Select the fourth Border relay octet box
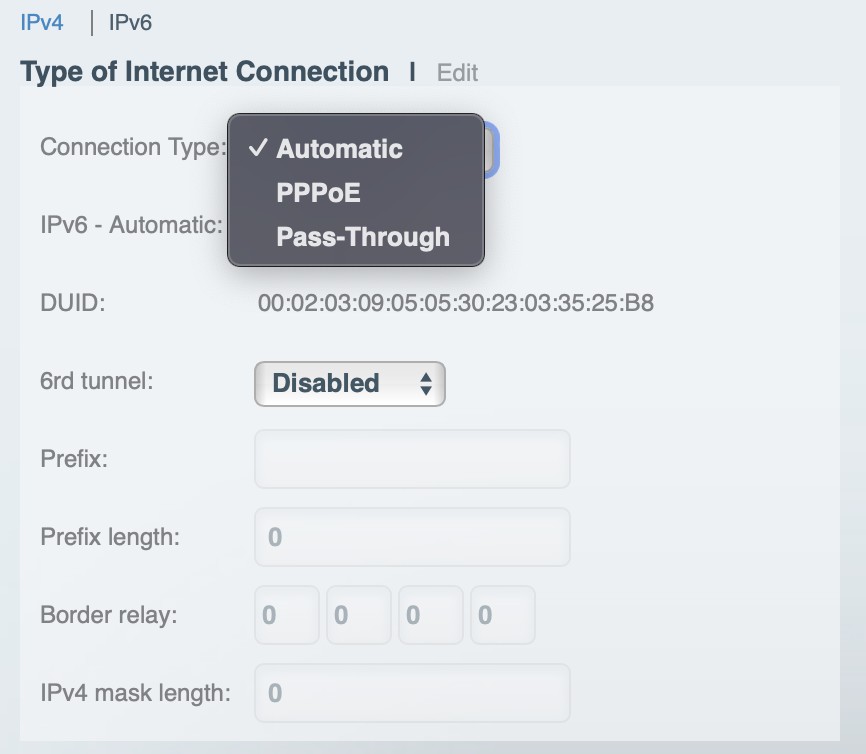 (x=503, y=615)
